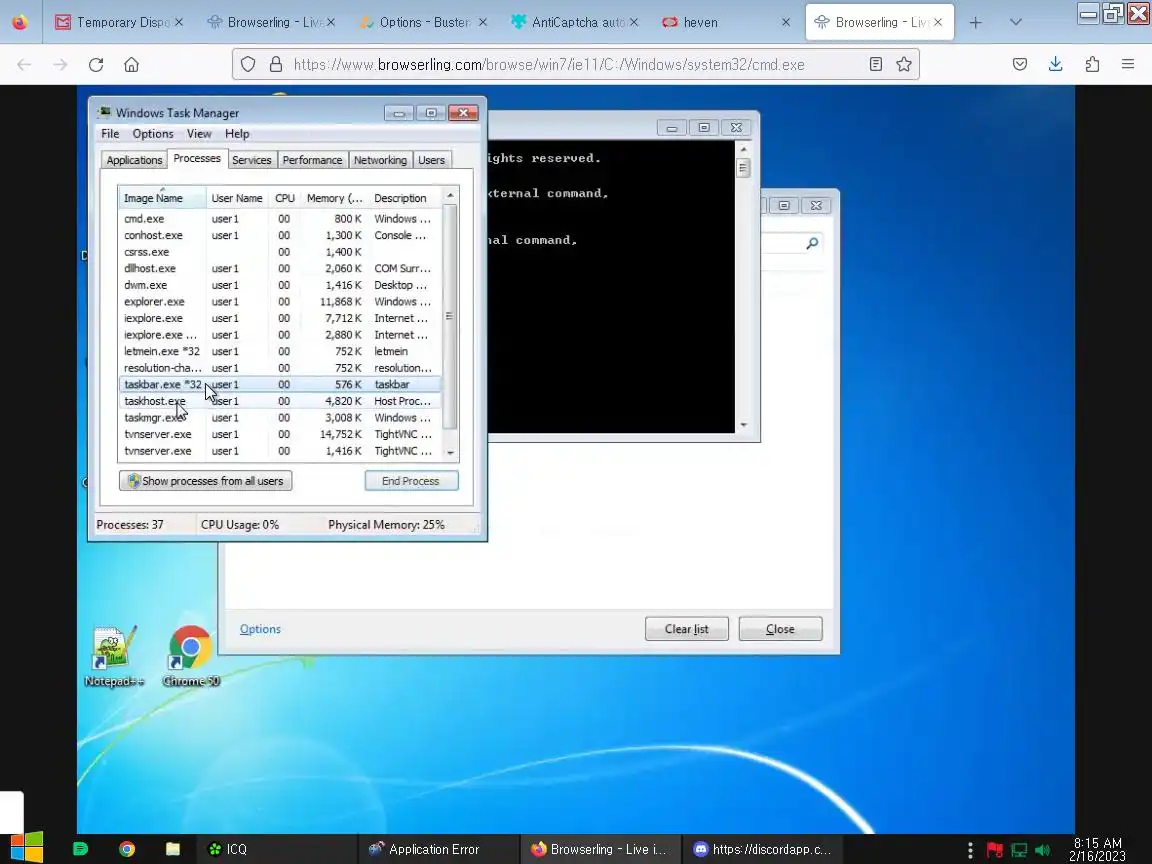Open a new Firefox tab
Viewport: 1152px width, 864px height.
[976, 23]
